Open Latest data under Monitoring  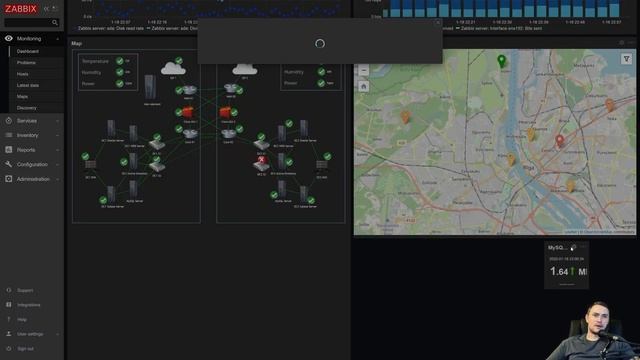point(28,85)
